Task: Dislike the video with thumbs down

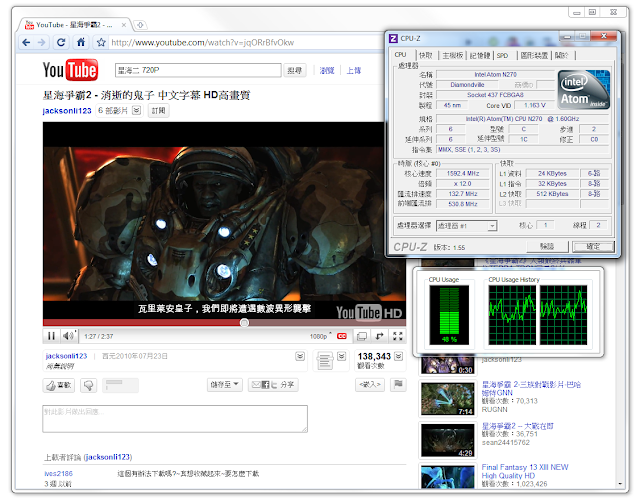Action: pyautogui.click(x=89, y=385)
